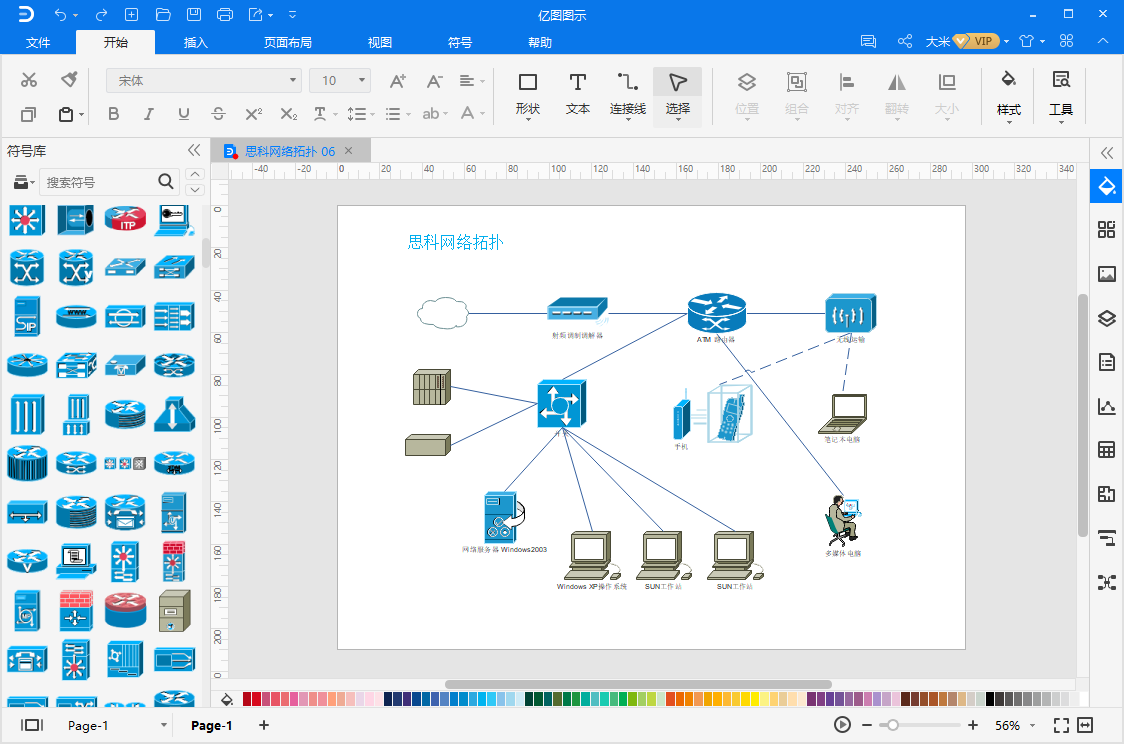Toggle subscript formatting
This screenshot has width=1124, height=744.
(289, 113)
